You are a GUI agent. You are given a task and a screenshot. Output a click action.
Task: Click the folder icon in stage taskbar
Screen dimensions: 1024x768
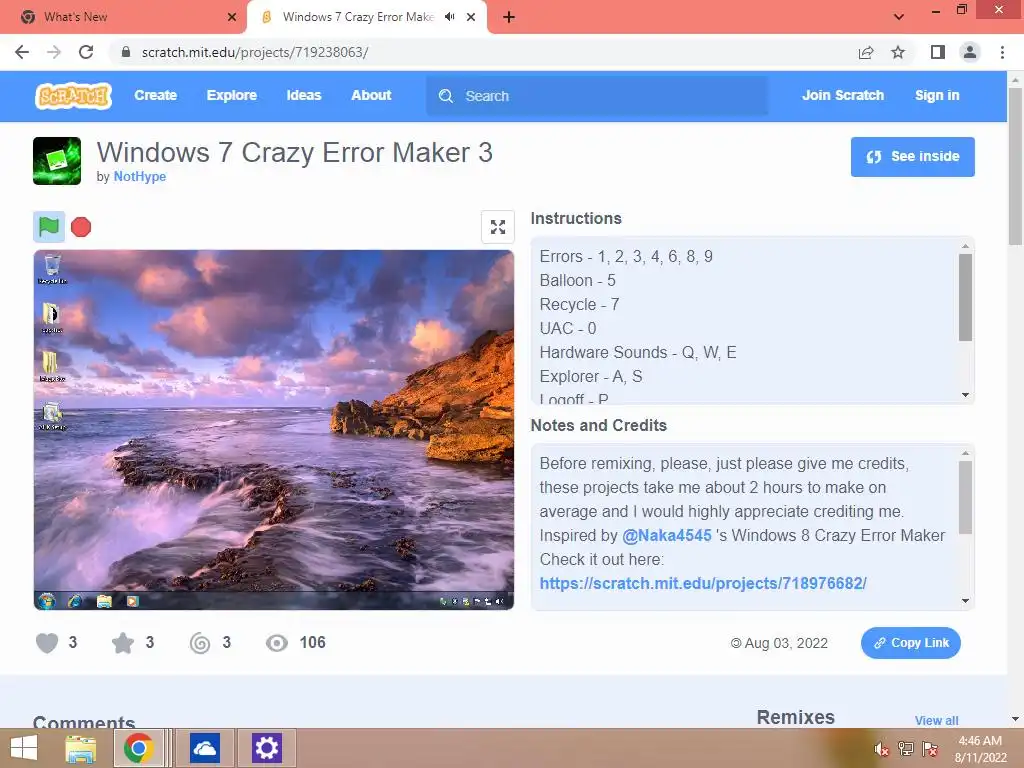104,601
